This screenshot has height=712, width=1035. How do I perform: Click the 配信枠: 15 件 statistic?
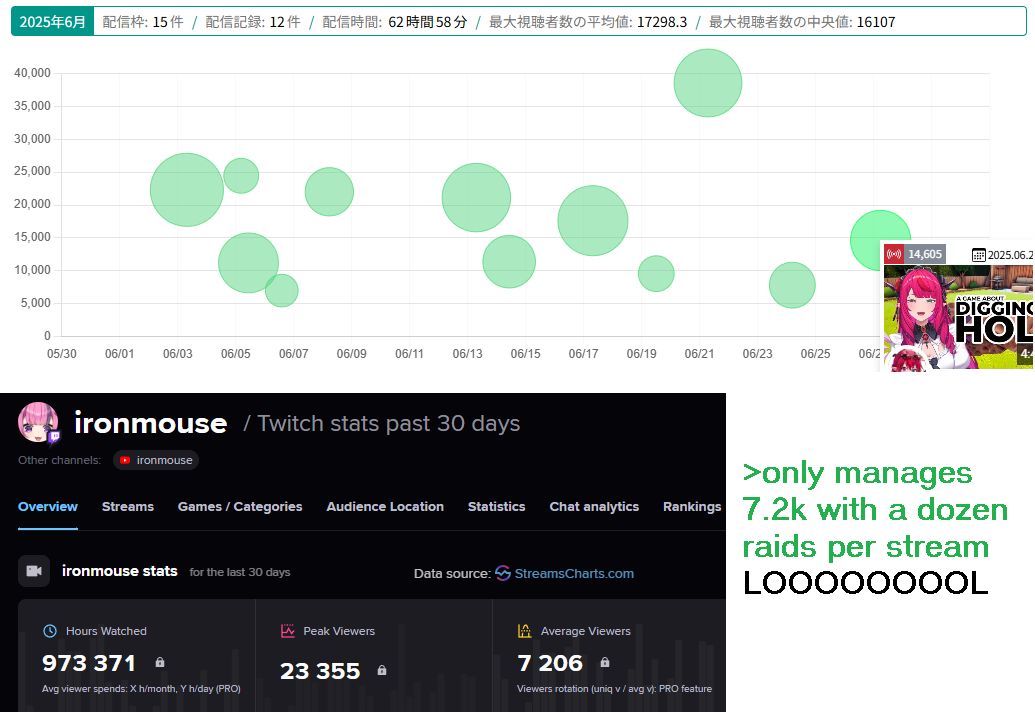pyautogui.click(x=143, y=22)
